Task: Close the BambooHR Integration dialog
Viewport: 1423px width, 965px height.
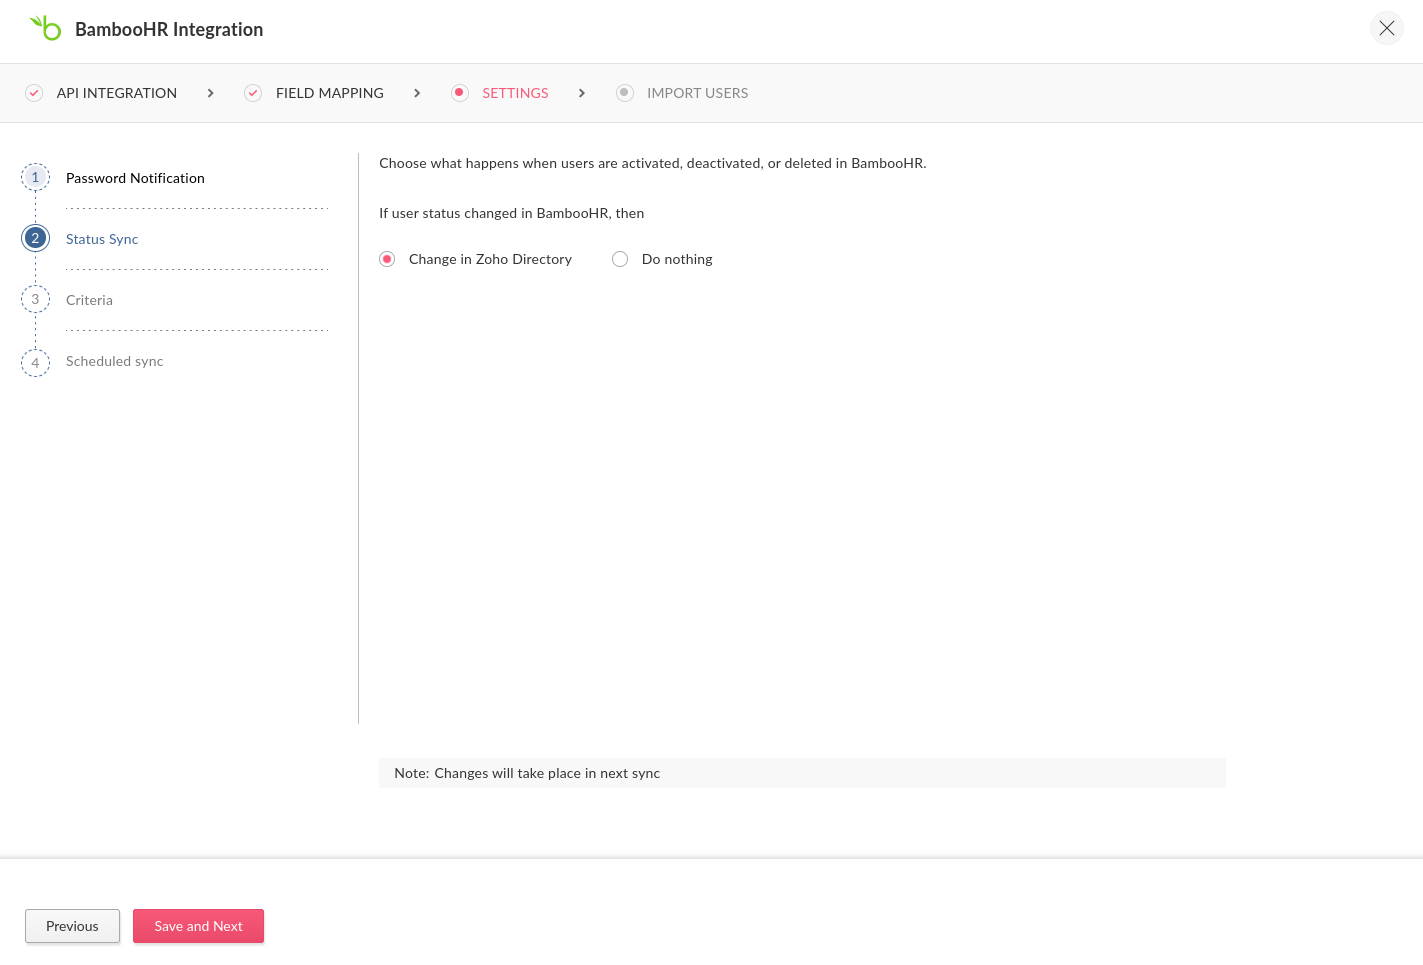Action: tap(1387, 28)
